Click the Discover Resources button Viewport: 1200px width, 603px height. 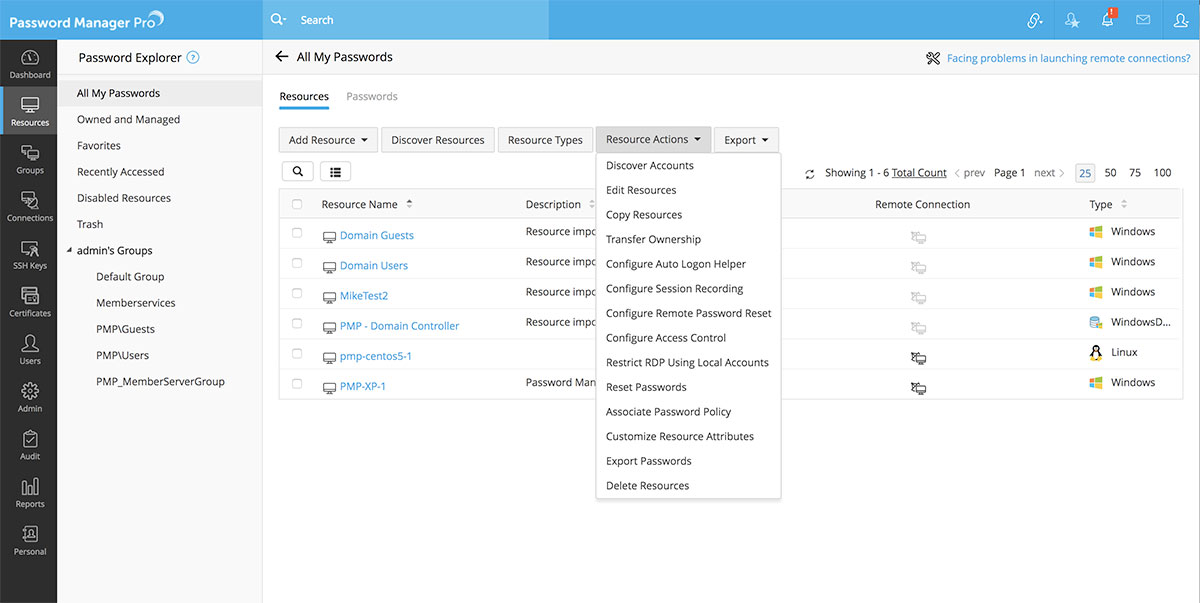(x=437, y=140)
